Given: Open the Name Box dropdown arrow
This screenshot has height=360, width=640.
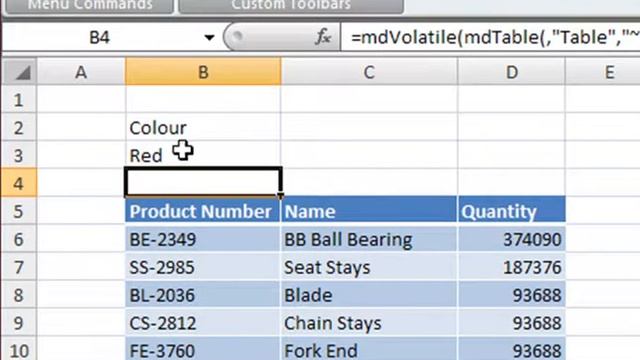Looking at the screenshot, I should (x=209, y=38).
